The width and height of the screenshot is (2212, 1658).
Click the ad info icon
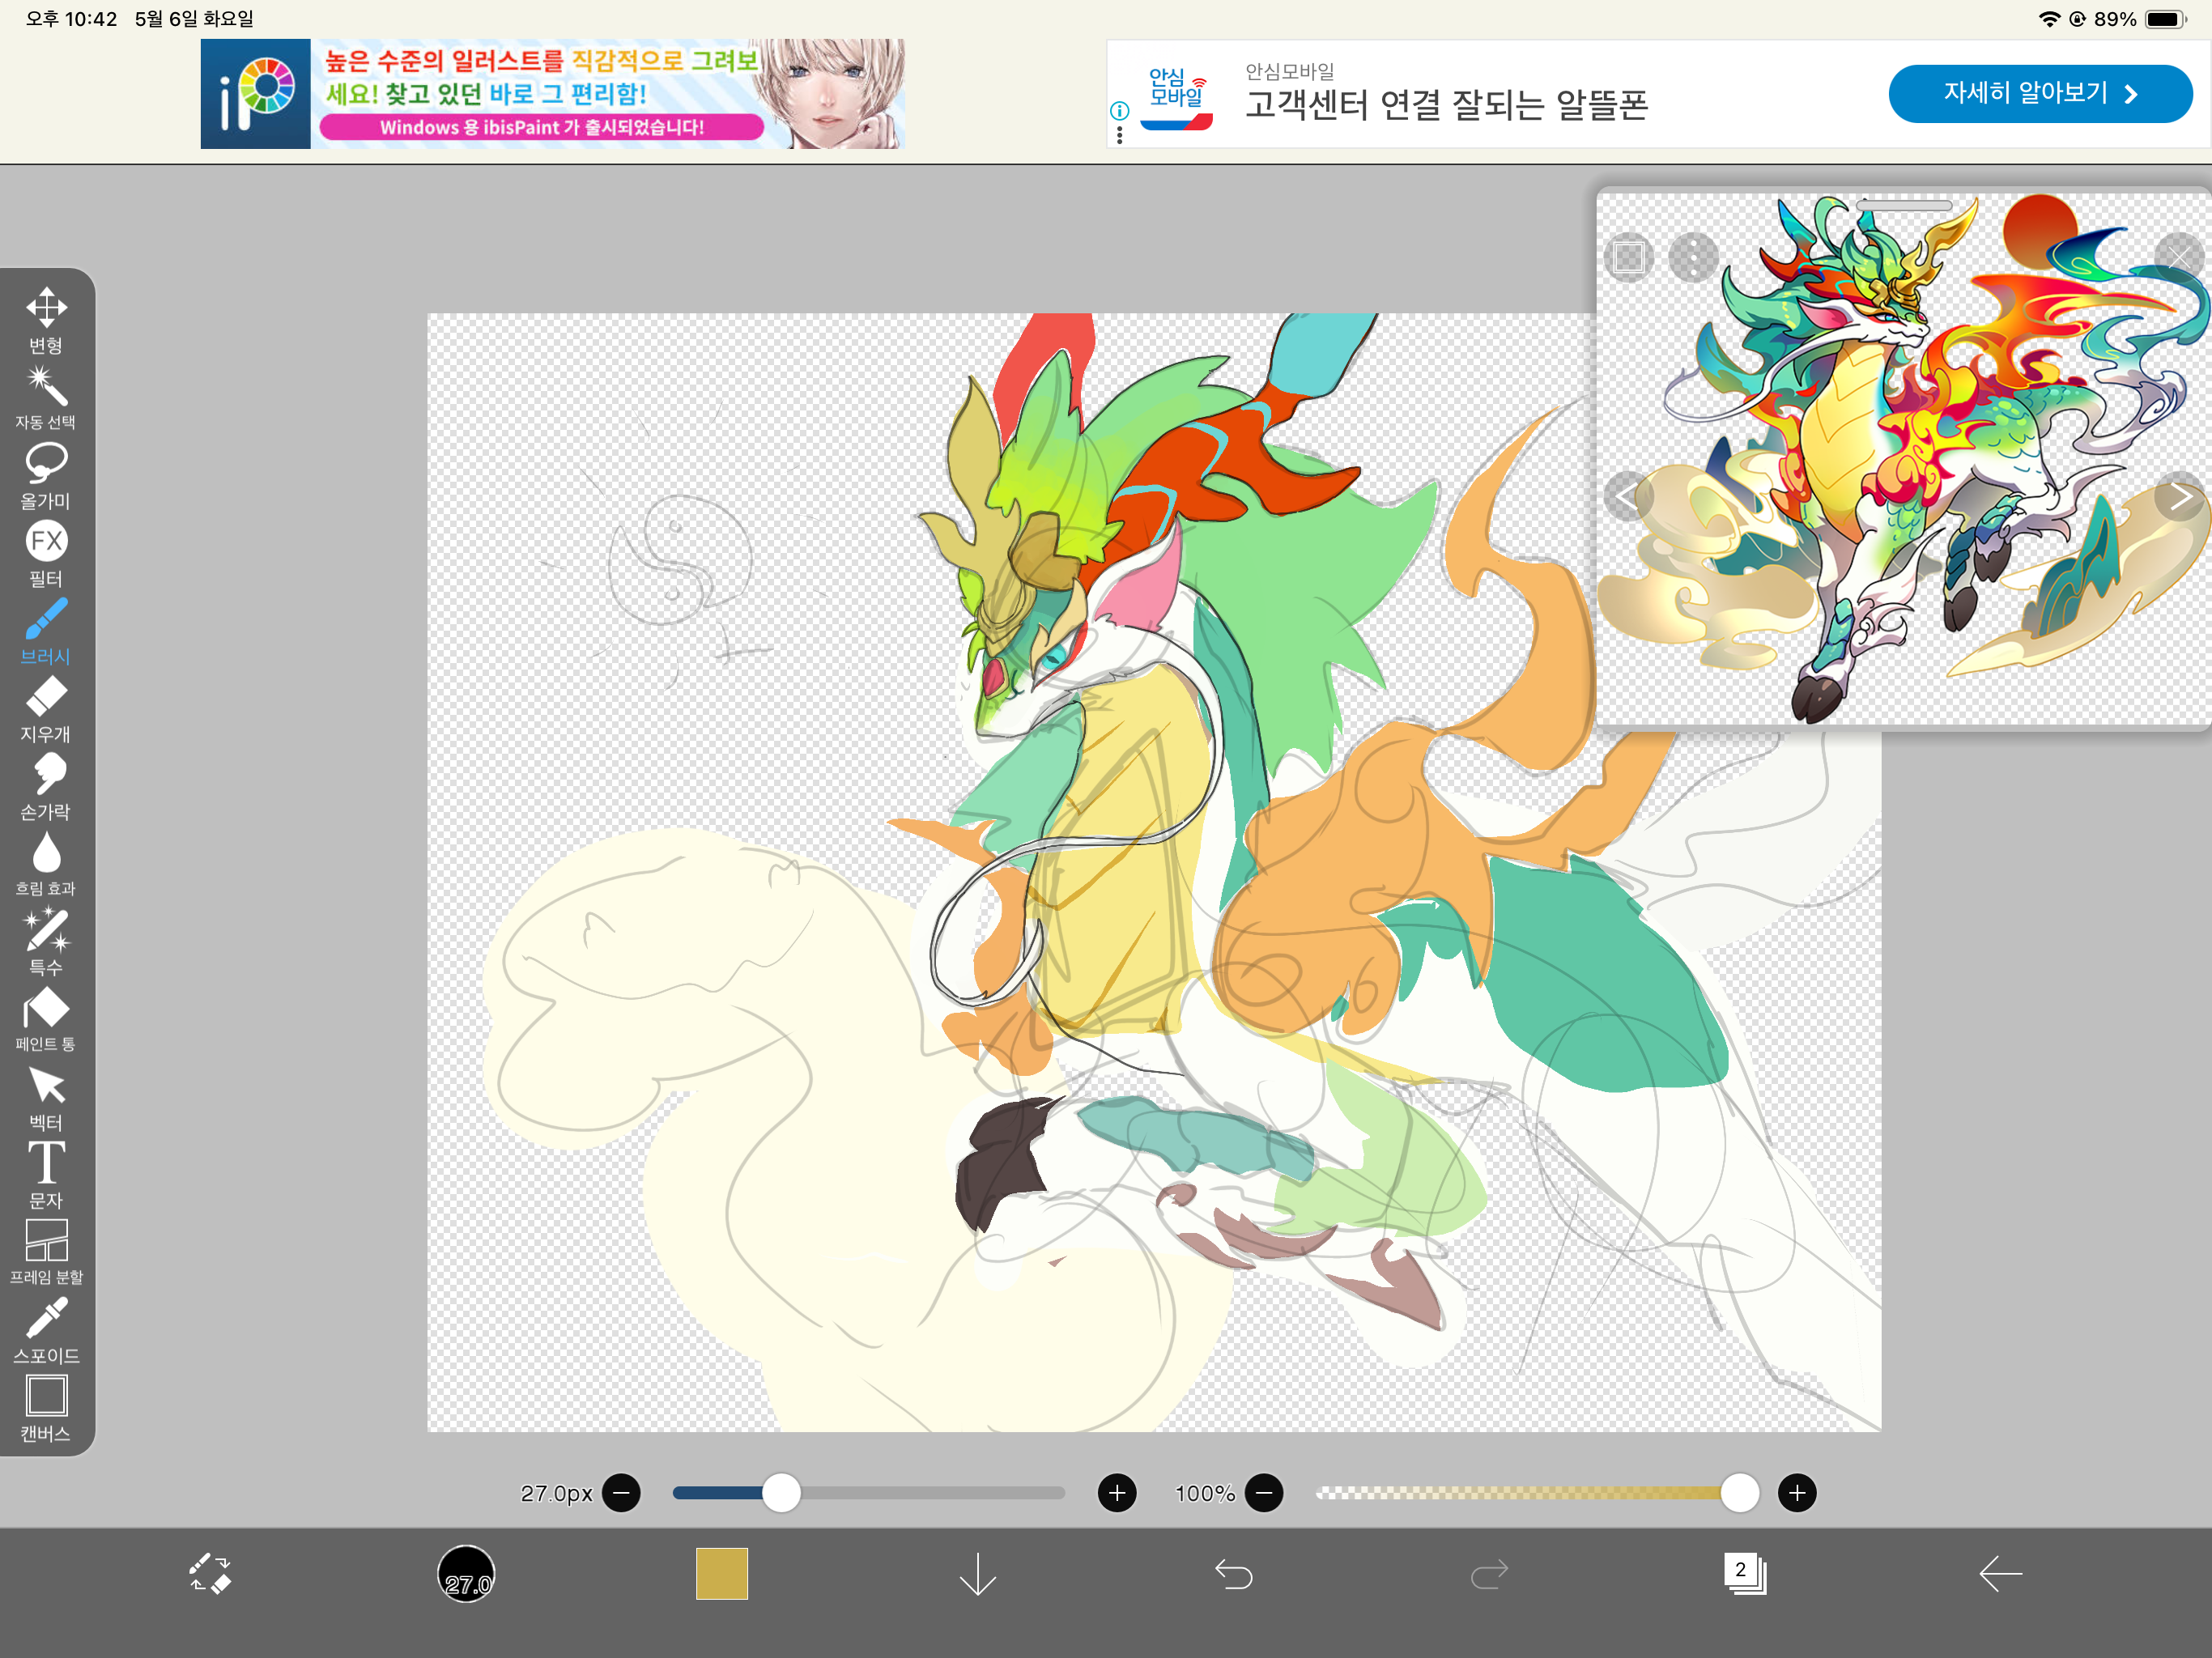click(1120, 111)
